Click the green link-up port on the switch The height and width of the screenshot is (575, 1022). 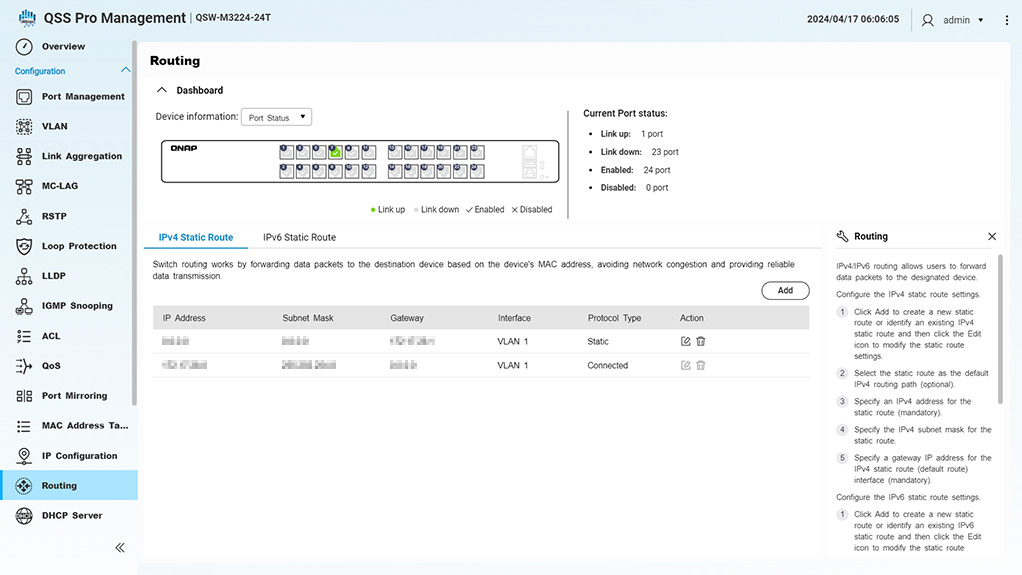coord(336,152)
